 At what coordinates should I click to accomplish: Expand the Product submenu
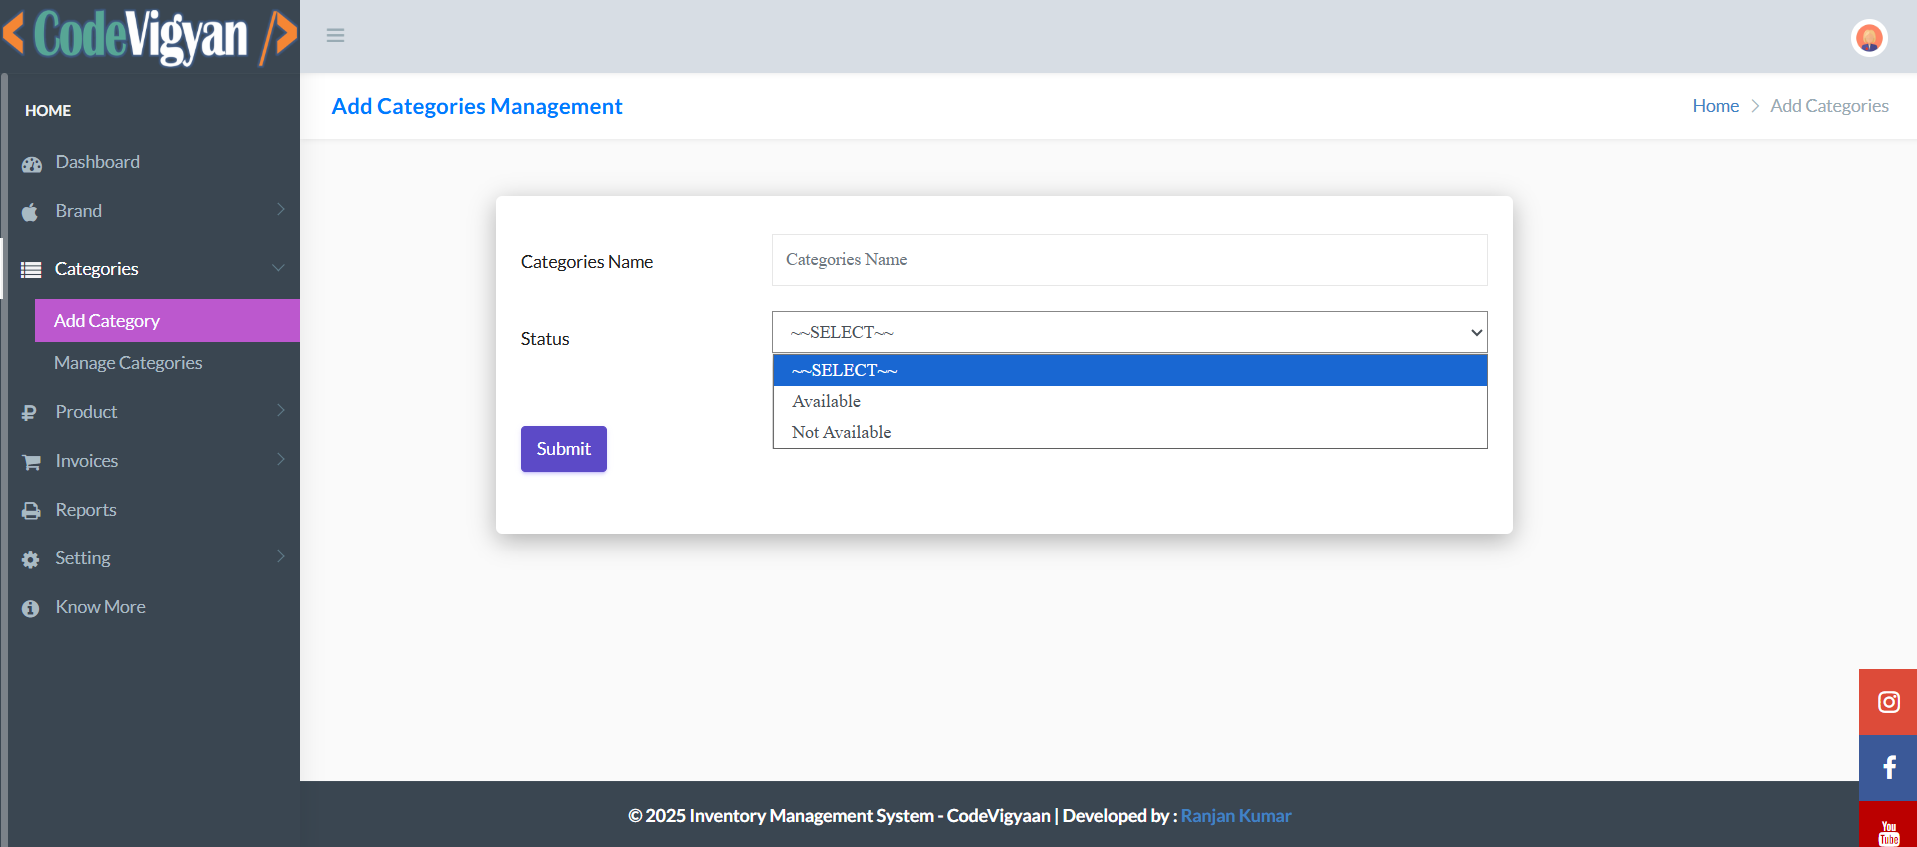click(281, 411)
